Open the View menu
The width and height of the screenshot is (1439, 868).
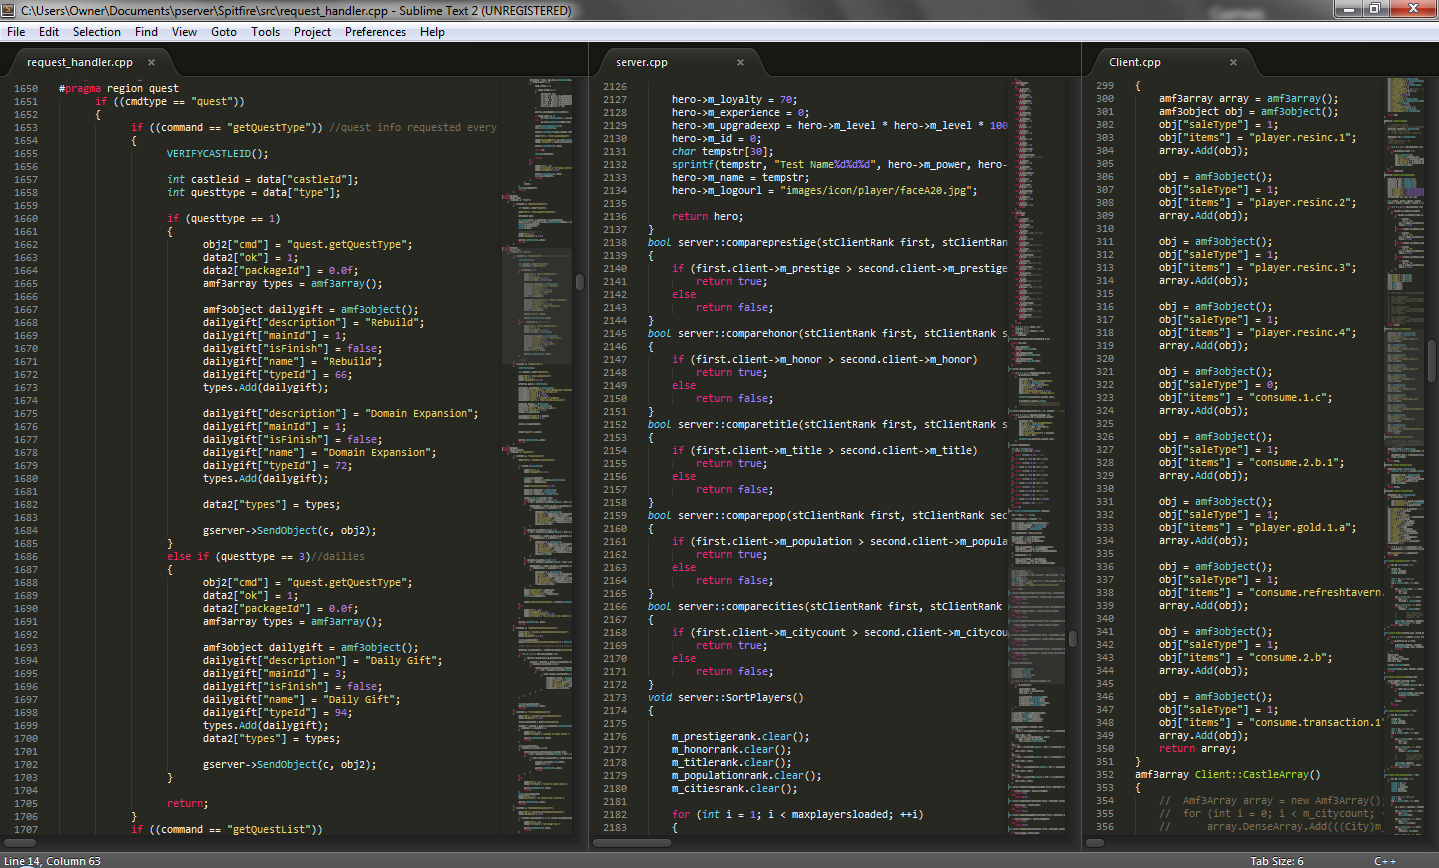tap(185, 32)
